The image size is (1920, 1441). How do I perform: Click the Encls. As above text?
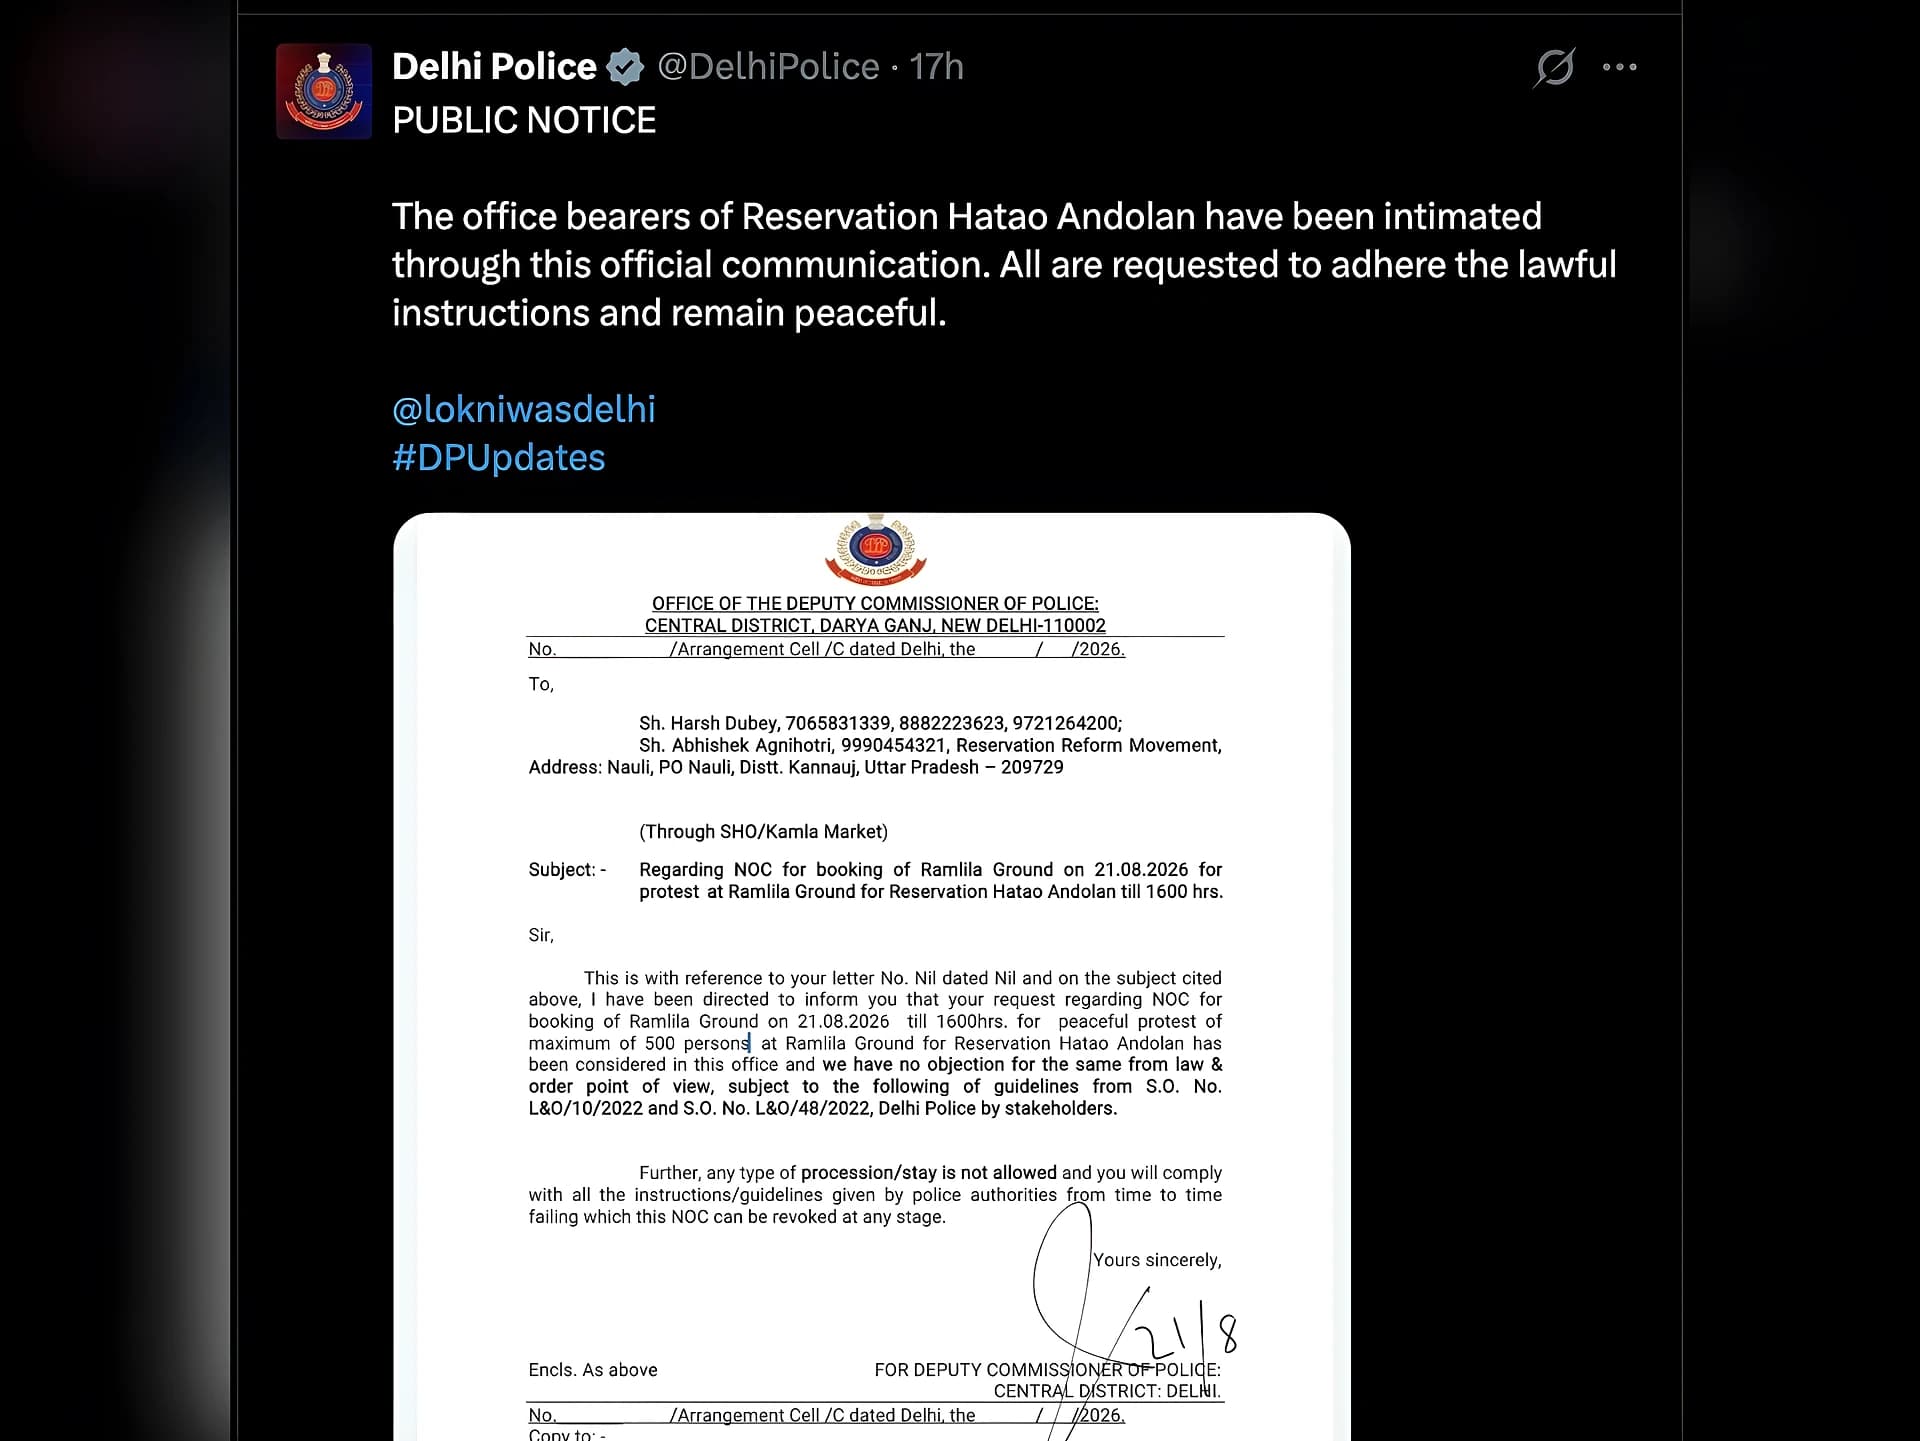(593, 1370)
